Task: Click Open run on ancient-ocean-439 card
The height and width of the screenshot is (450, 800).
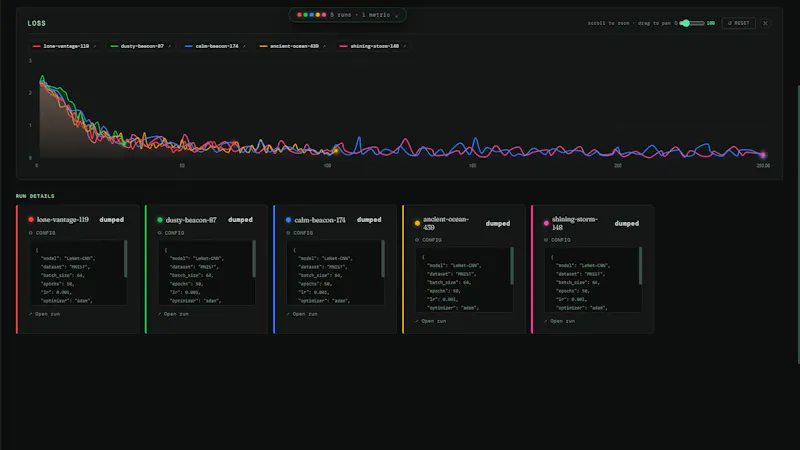Action: click(x=431, y=321)
